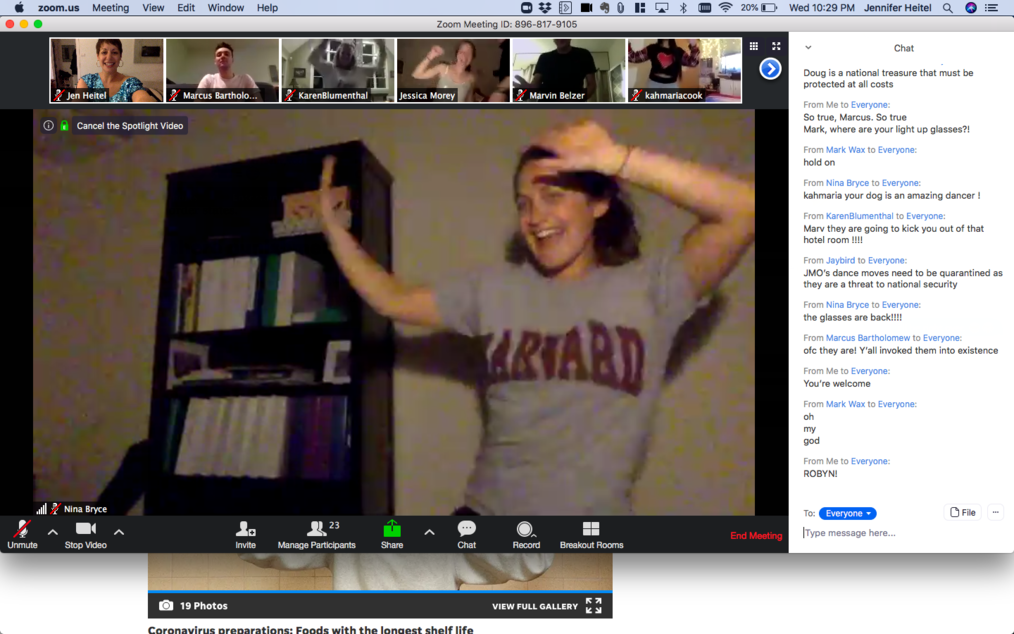Open video options arrow beside Stop Video
The image size is (1014, 634).
(x=119, y=532)
